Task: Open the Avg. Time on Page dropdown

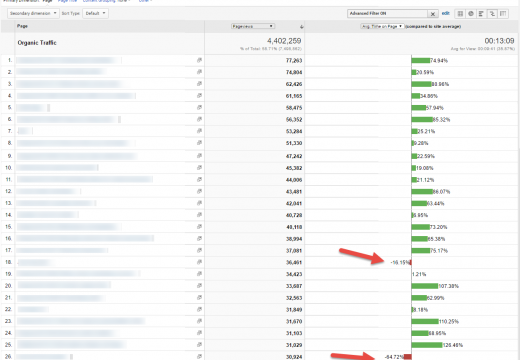Action: click(x=382, y=26)
